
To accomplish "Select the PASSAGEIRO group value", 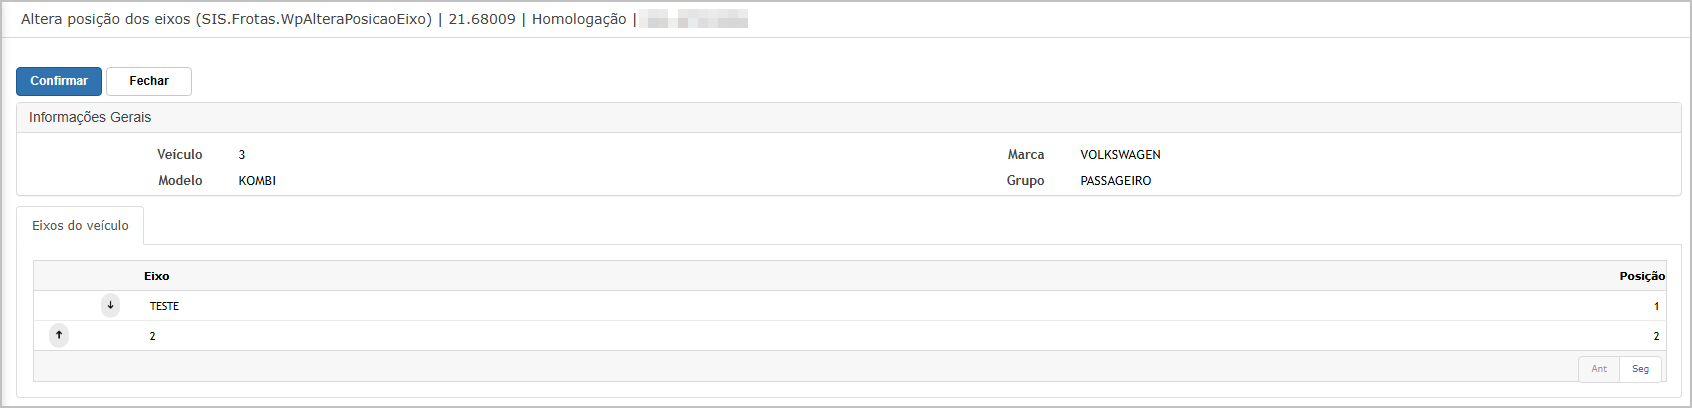I will (x=1115, y=181).
